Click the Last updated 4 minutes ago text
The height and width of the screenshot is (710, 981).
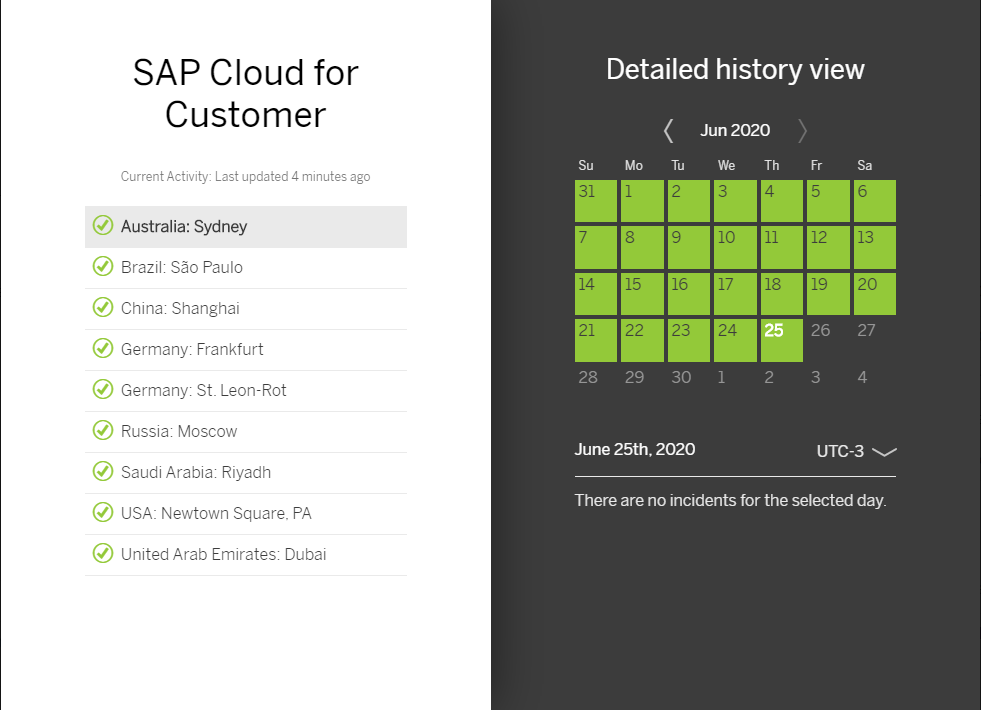[x=292, y=176]
